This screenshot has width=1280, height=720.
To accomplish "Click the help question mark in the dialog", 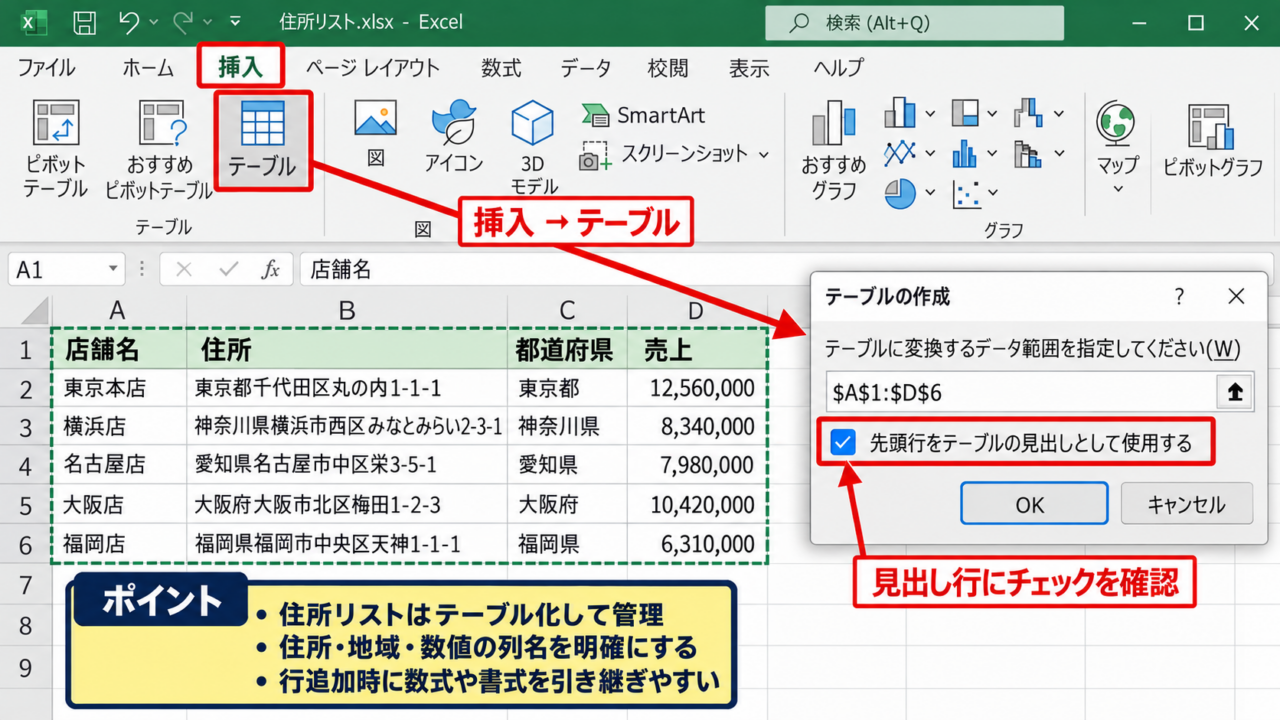I will [1180, 296].
